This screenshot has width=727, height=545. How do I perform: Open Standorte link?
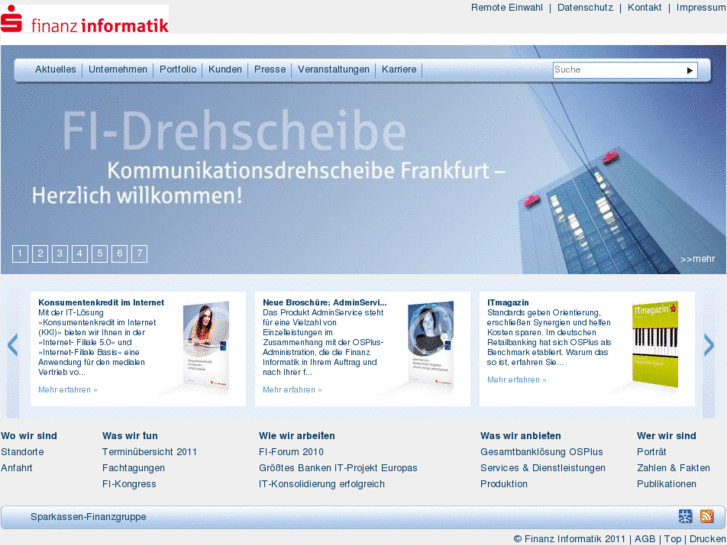(x=22, y=452)
